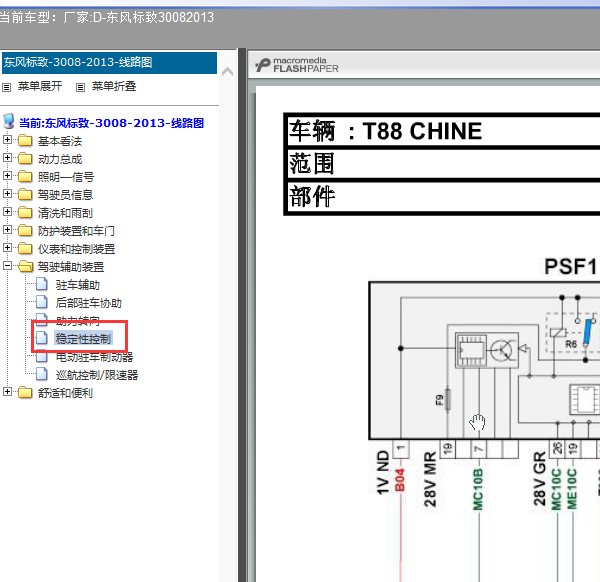Select the 东风标致-3008-2013-线路图 header tab
The width and height of the screenshot is (600, 582).
pyautogui.click(x=109, y=62)
